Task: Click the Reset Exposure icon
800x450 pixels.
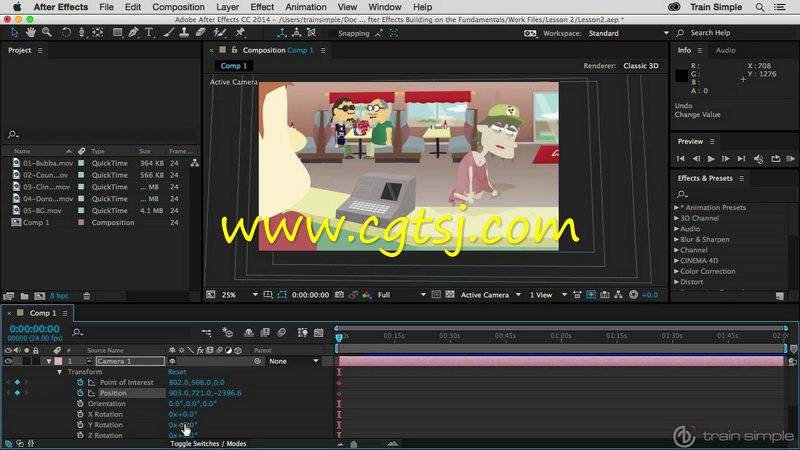Action: coord(634,295)
